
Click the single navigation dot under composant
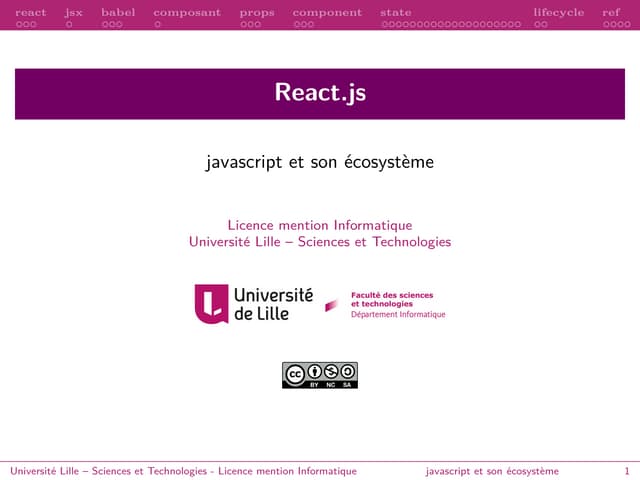click(x=158, y=23)
